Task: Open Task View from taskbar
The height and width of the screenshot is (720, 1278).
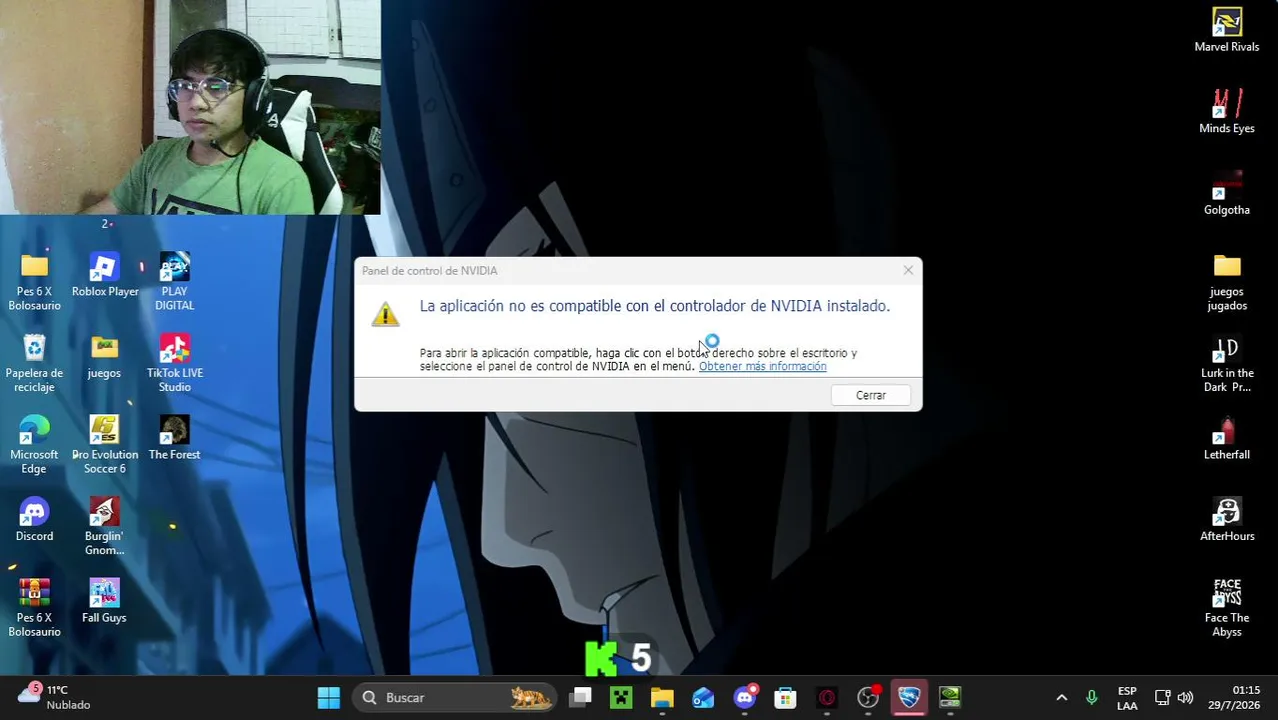Action: 580,697
